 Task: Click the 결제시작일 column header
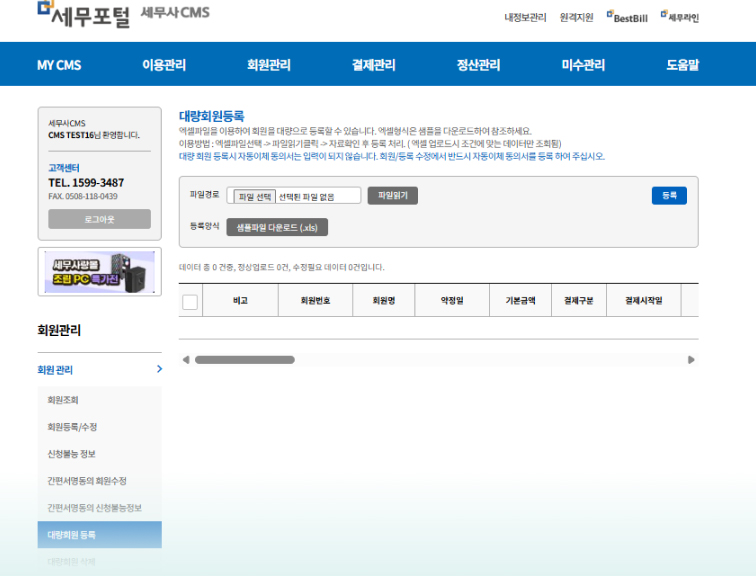click(x=644, y=301)
